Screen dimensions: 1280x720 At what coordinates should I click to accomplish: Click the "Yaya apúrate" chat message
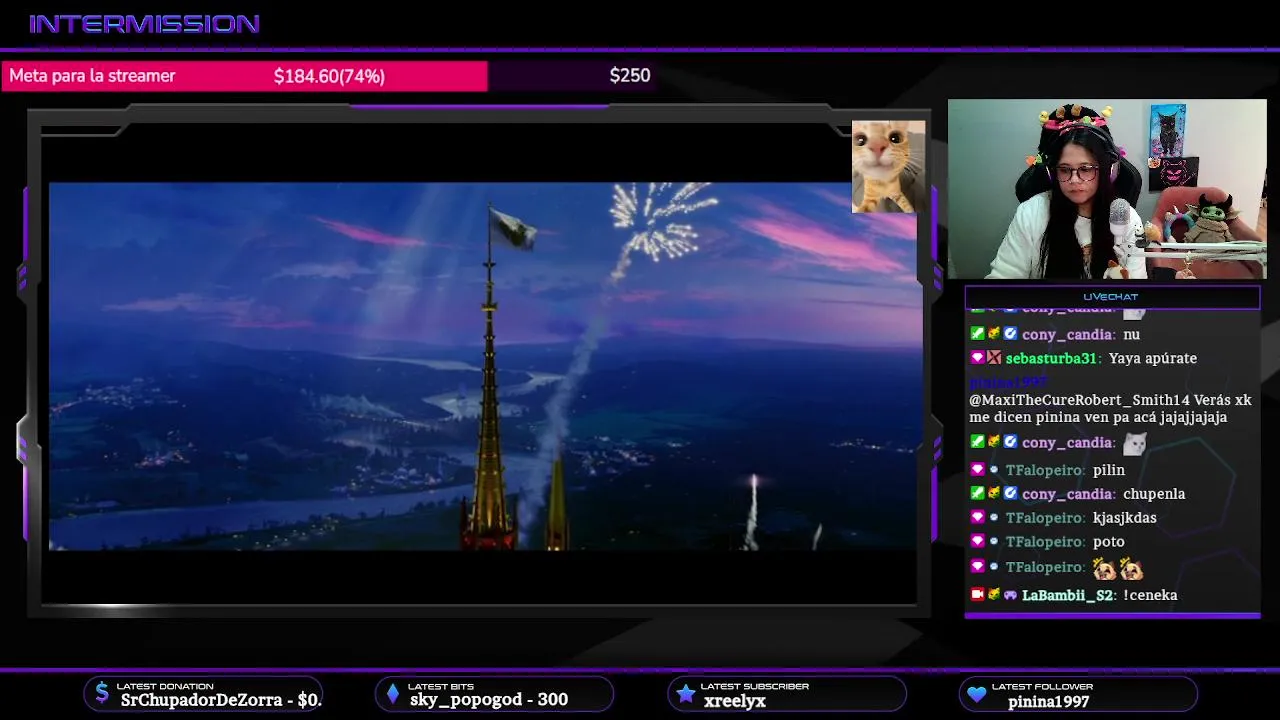pyautogui.click(x=1153, y=358)
